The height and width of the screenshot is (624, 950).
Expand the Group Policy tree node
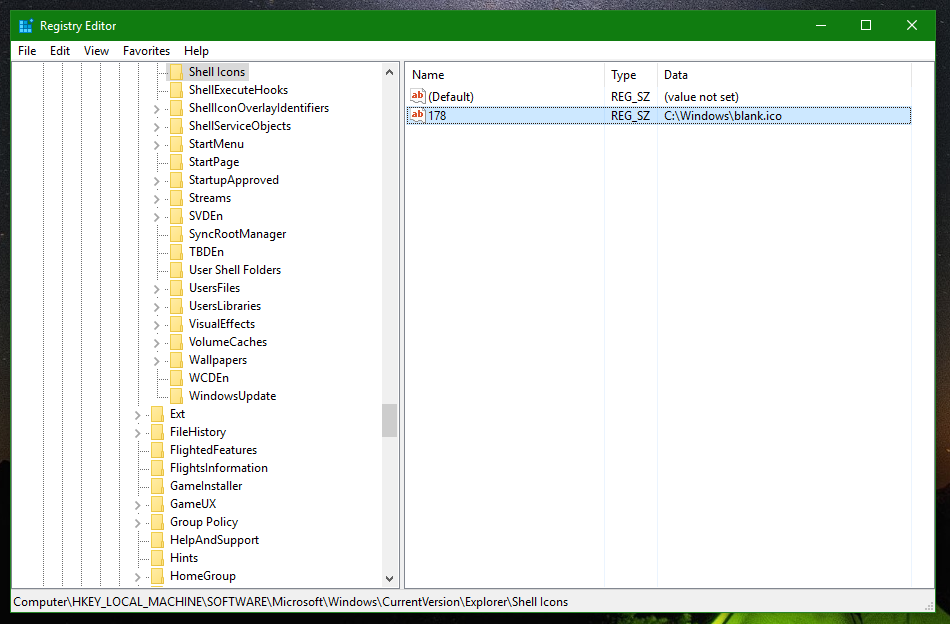138,522
